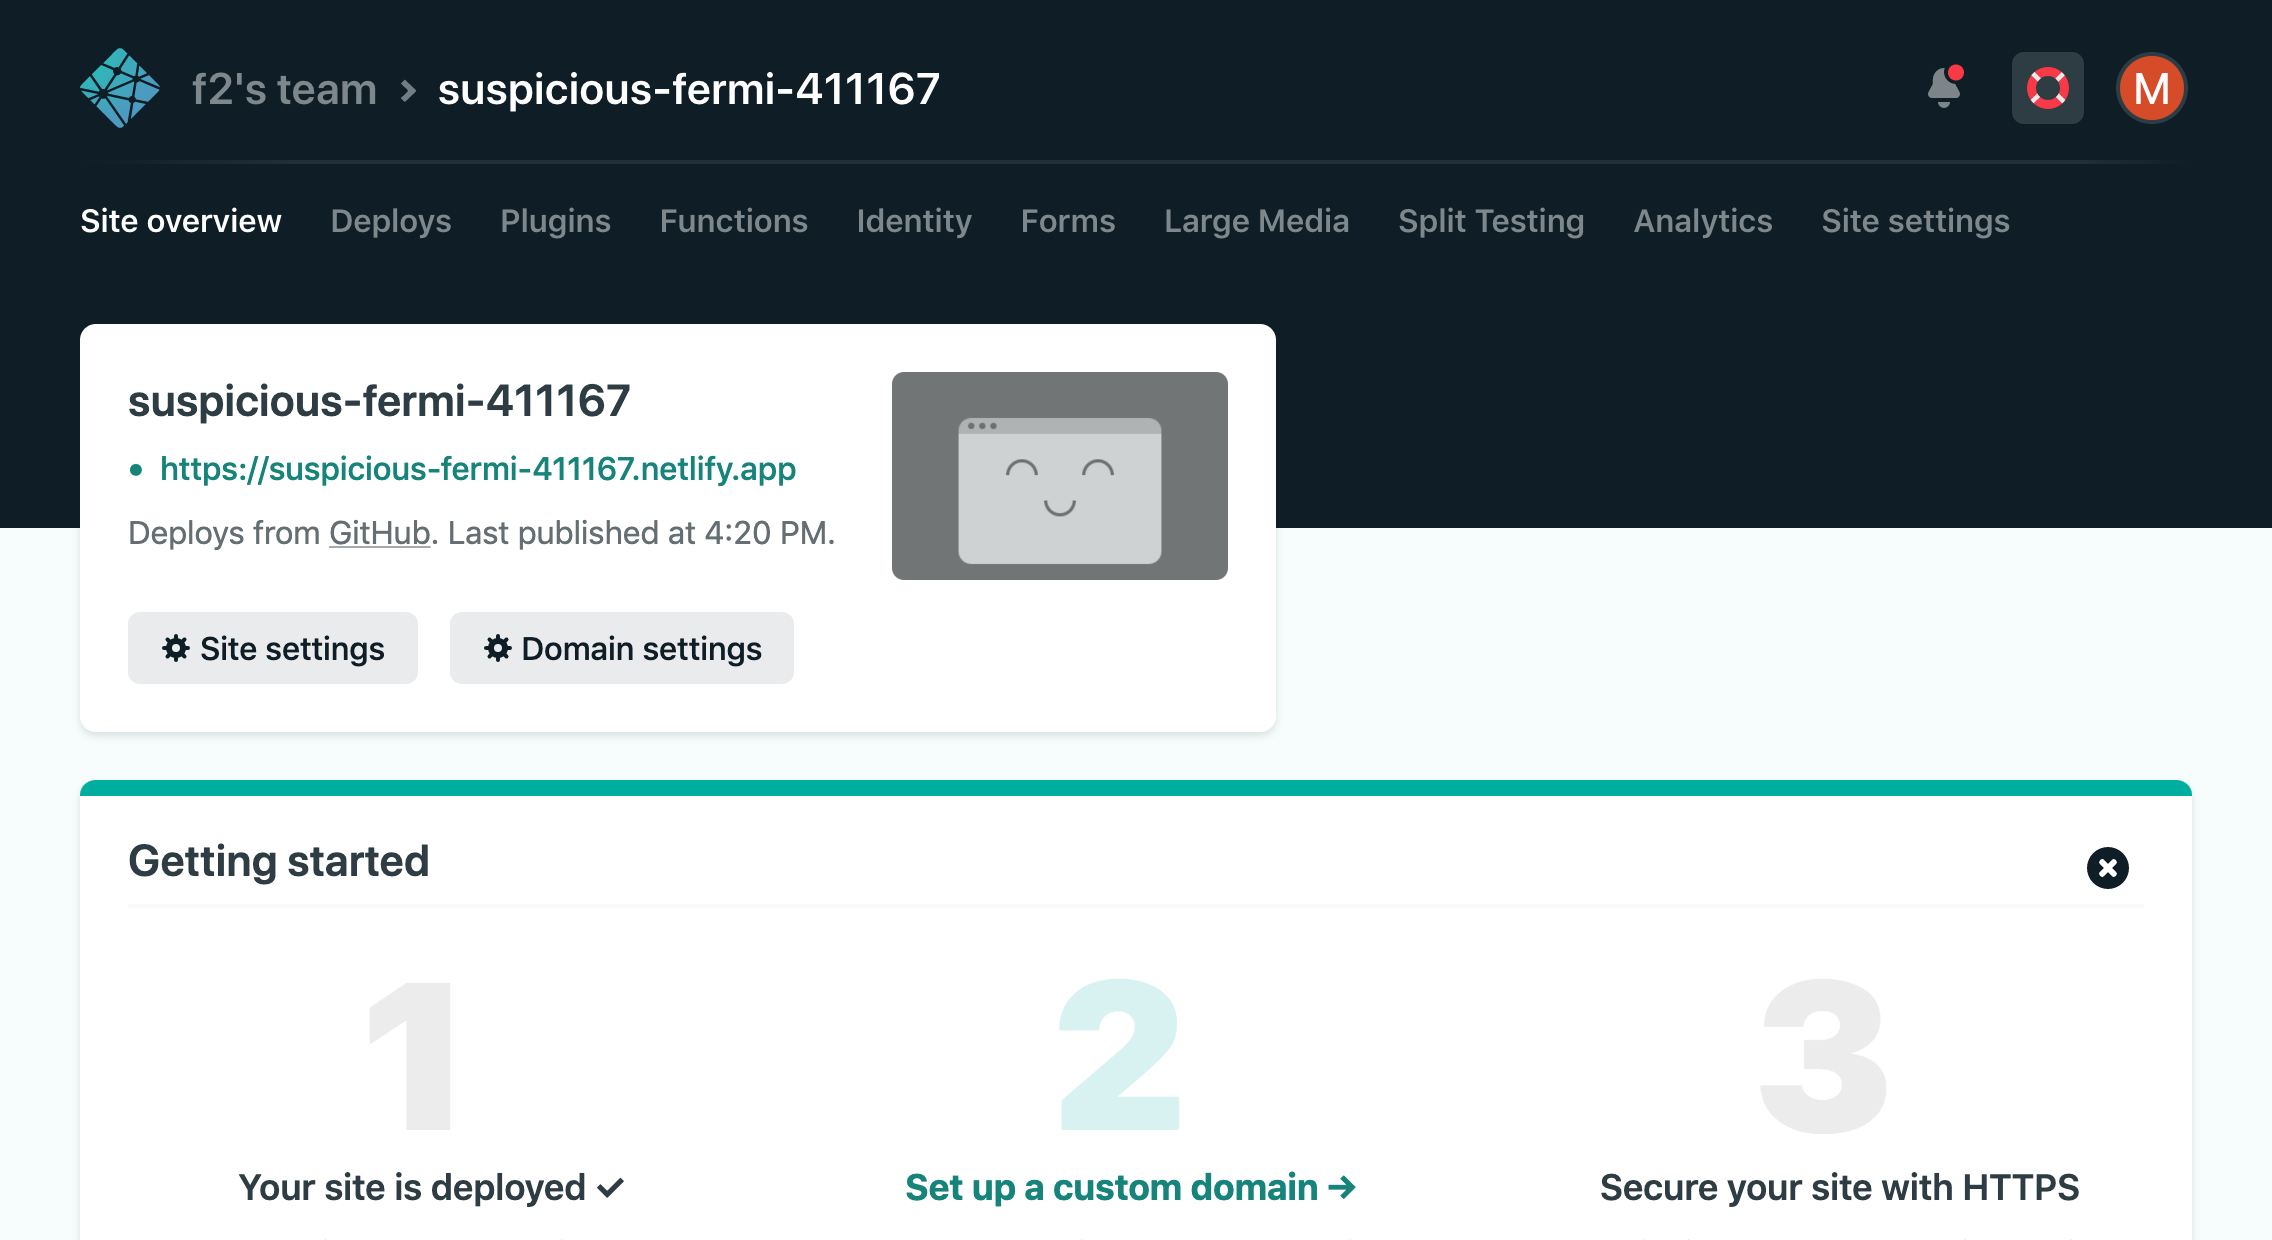
Task: Click the Site settings button
Action: click(272, 649)
